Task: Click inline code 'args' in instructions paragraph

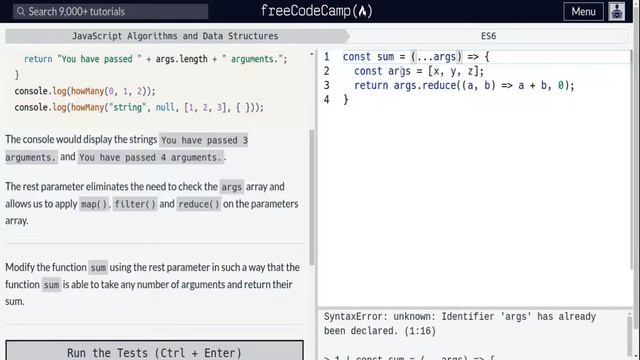Action: click(231, 187)
